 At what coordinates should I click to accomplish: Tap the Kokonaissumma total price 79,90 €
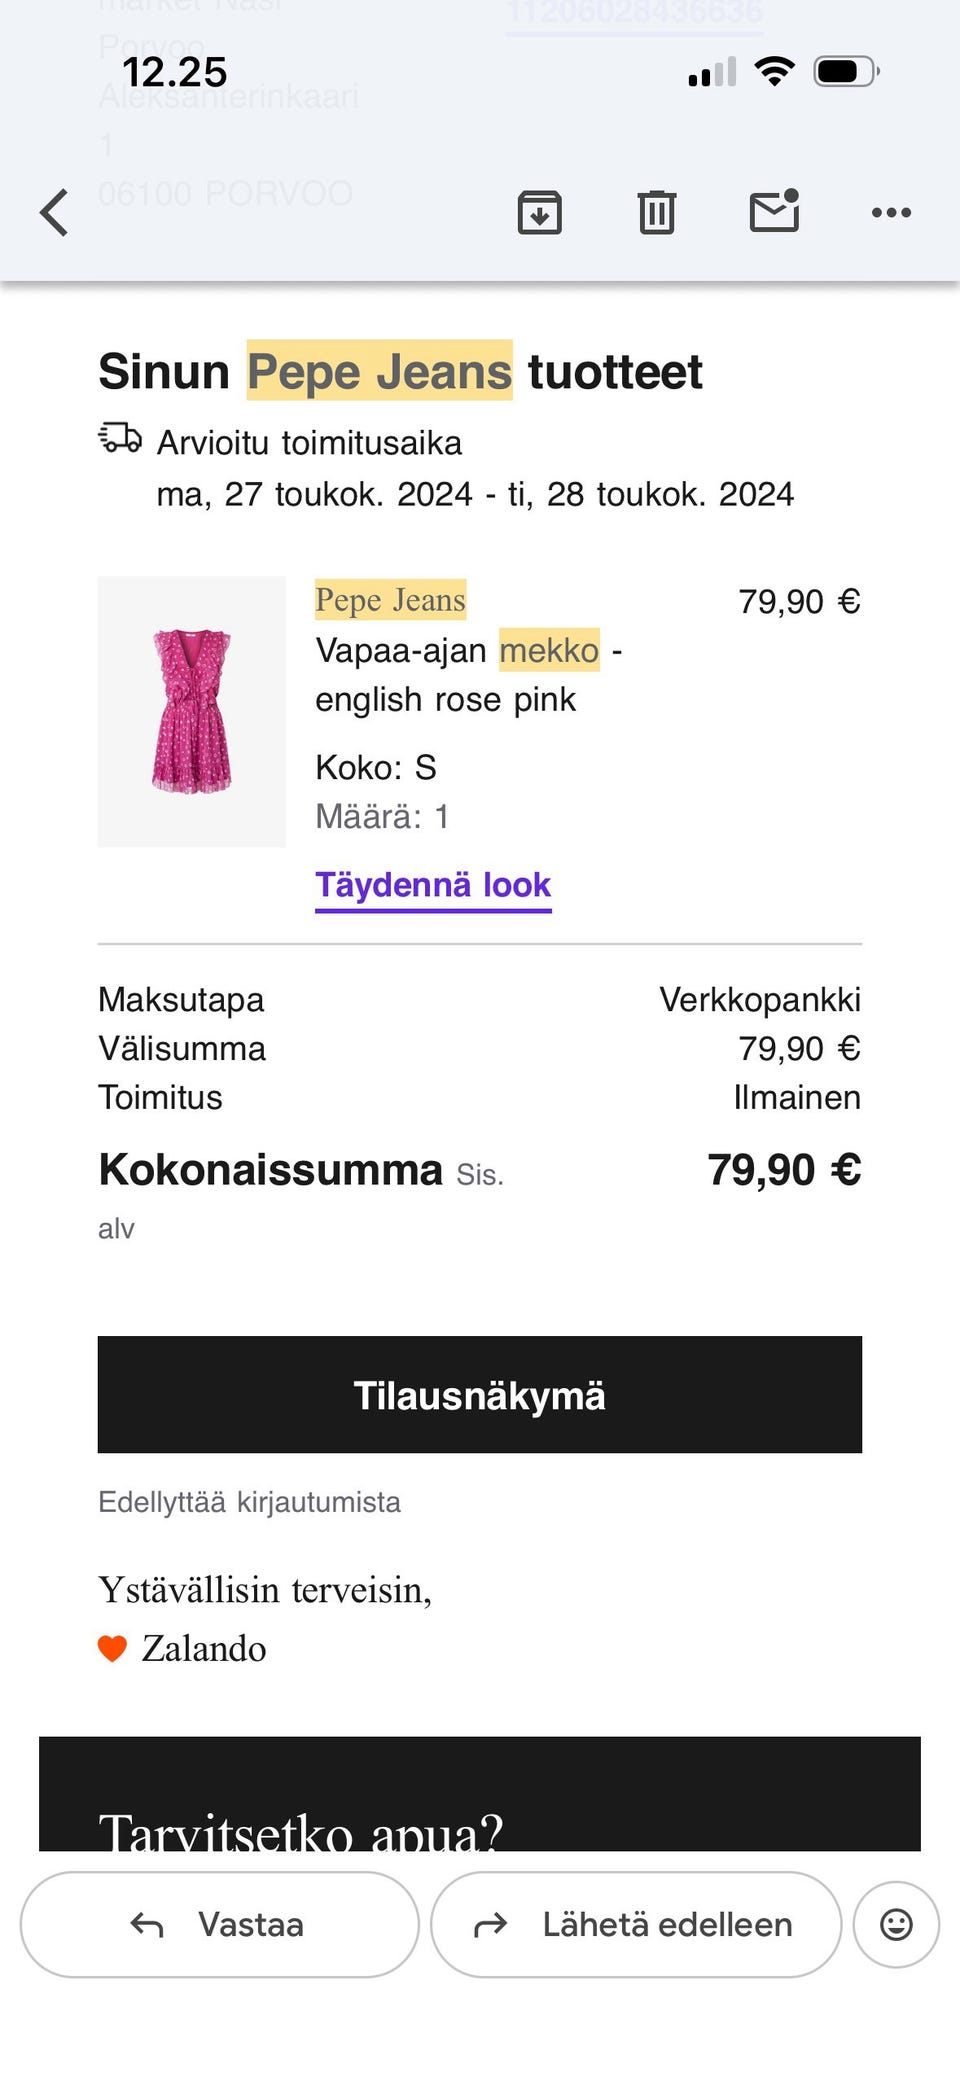[x=783, y=1170]
